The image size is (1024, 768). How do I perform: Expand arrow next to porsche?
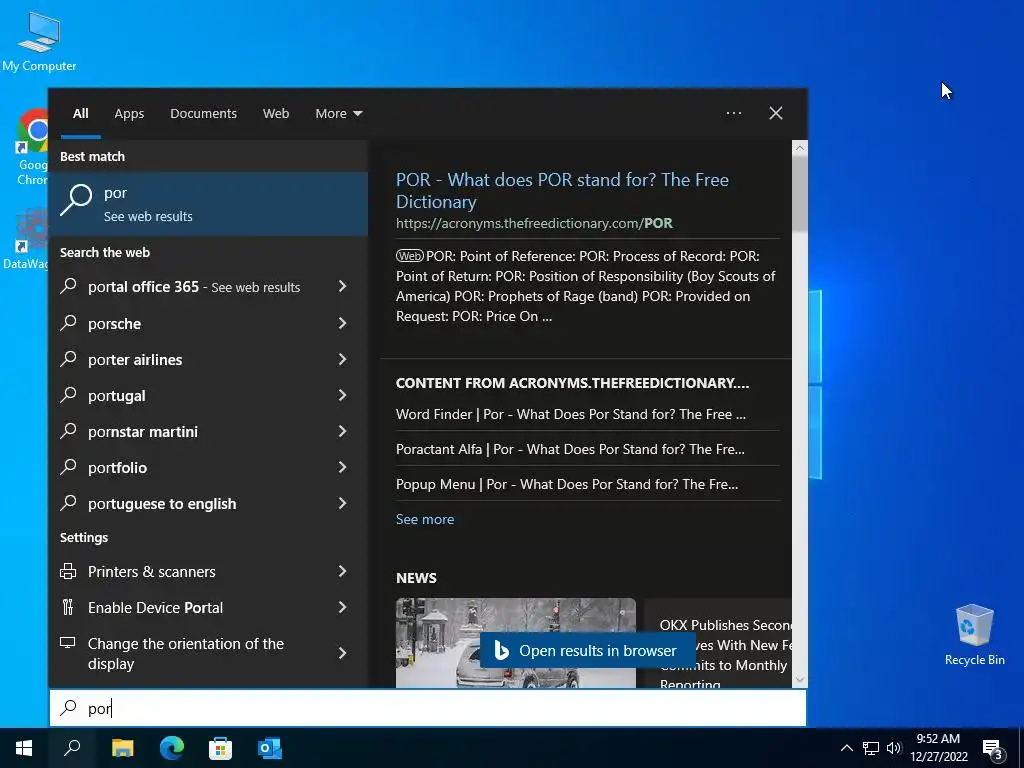pos(342,323)
